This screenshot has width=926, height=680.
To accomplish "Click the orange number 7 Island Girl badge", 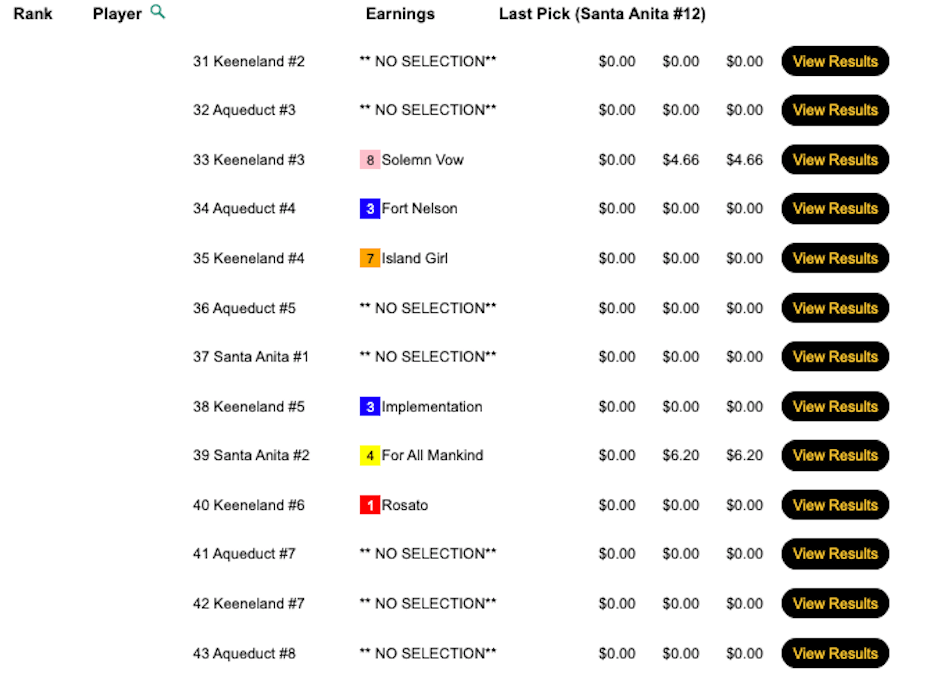I will (370, 259).
